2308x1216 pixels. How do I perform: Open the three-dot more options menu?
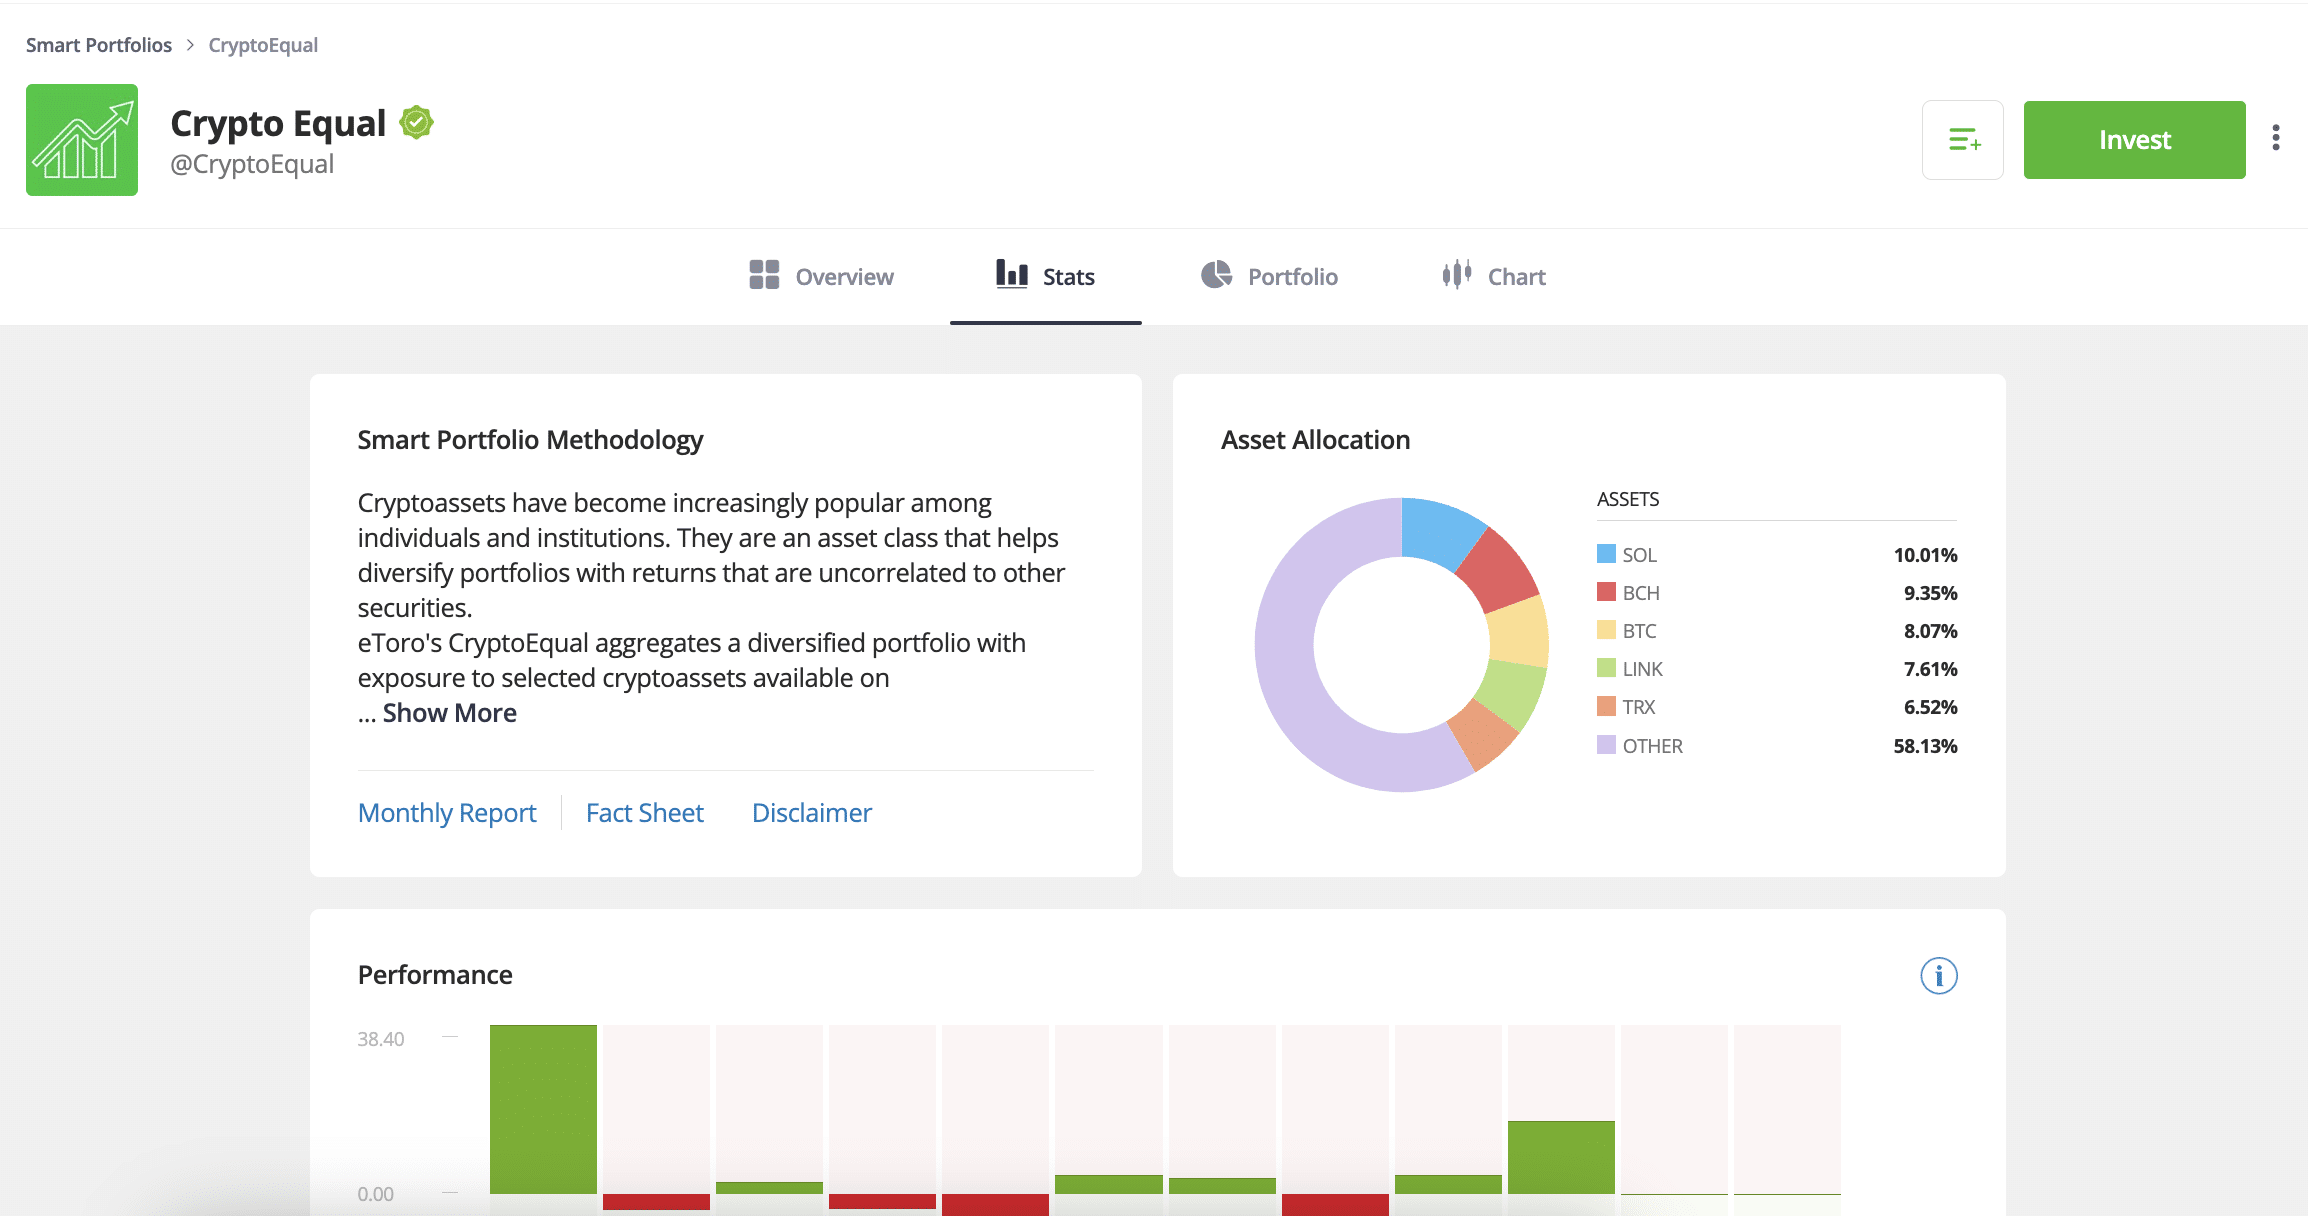[2276, 138]
